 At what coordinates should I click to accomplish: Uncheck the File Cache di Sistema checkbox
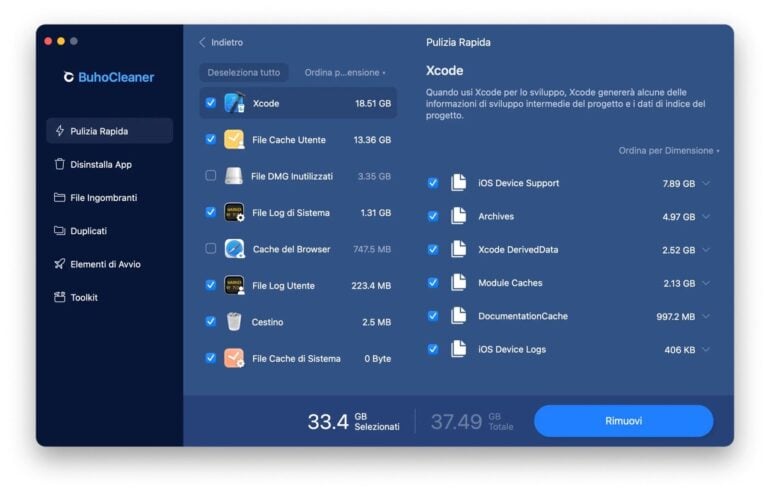[211, 357]
